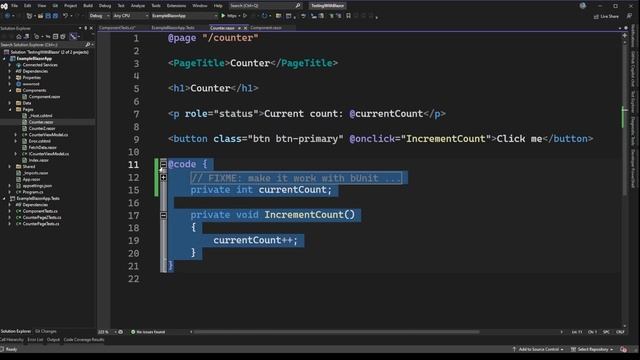Image resolution: width=640 pixels, height=360 pixels.
Task: Open the Any CPU platform dropdown
Action: (x=131, y=16)
